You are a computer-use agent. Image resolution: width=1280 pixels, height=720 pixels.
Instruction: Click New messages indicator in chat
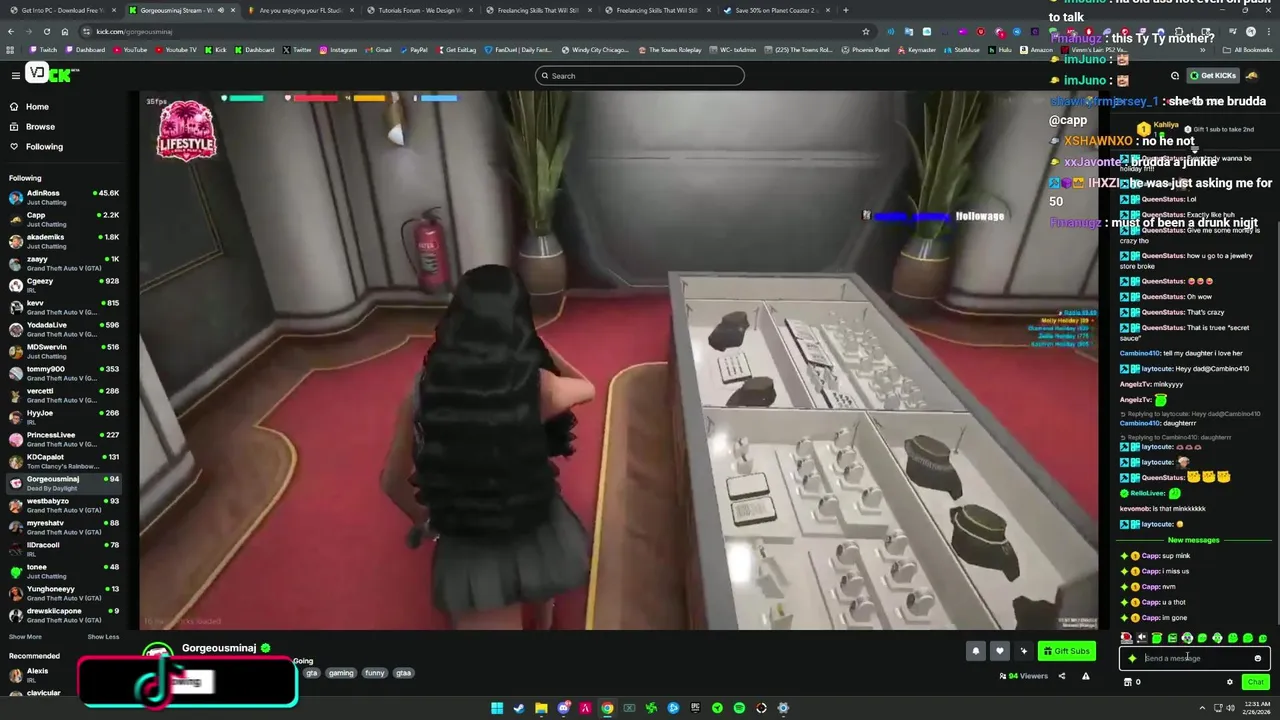pos(1194,540)
